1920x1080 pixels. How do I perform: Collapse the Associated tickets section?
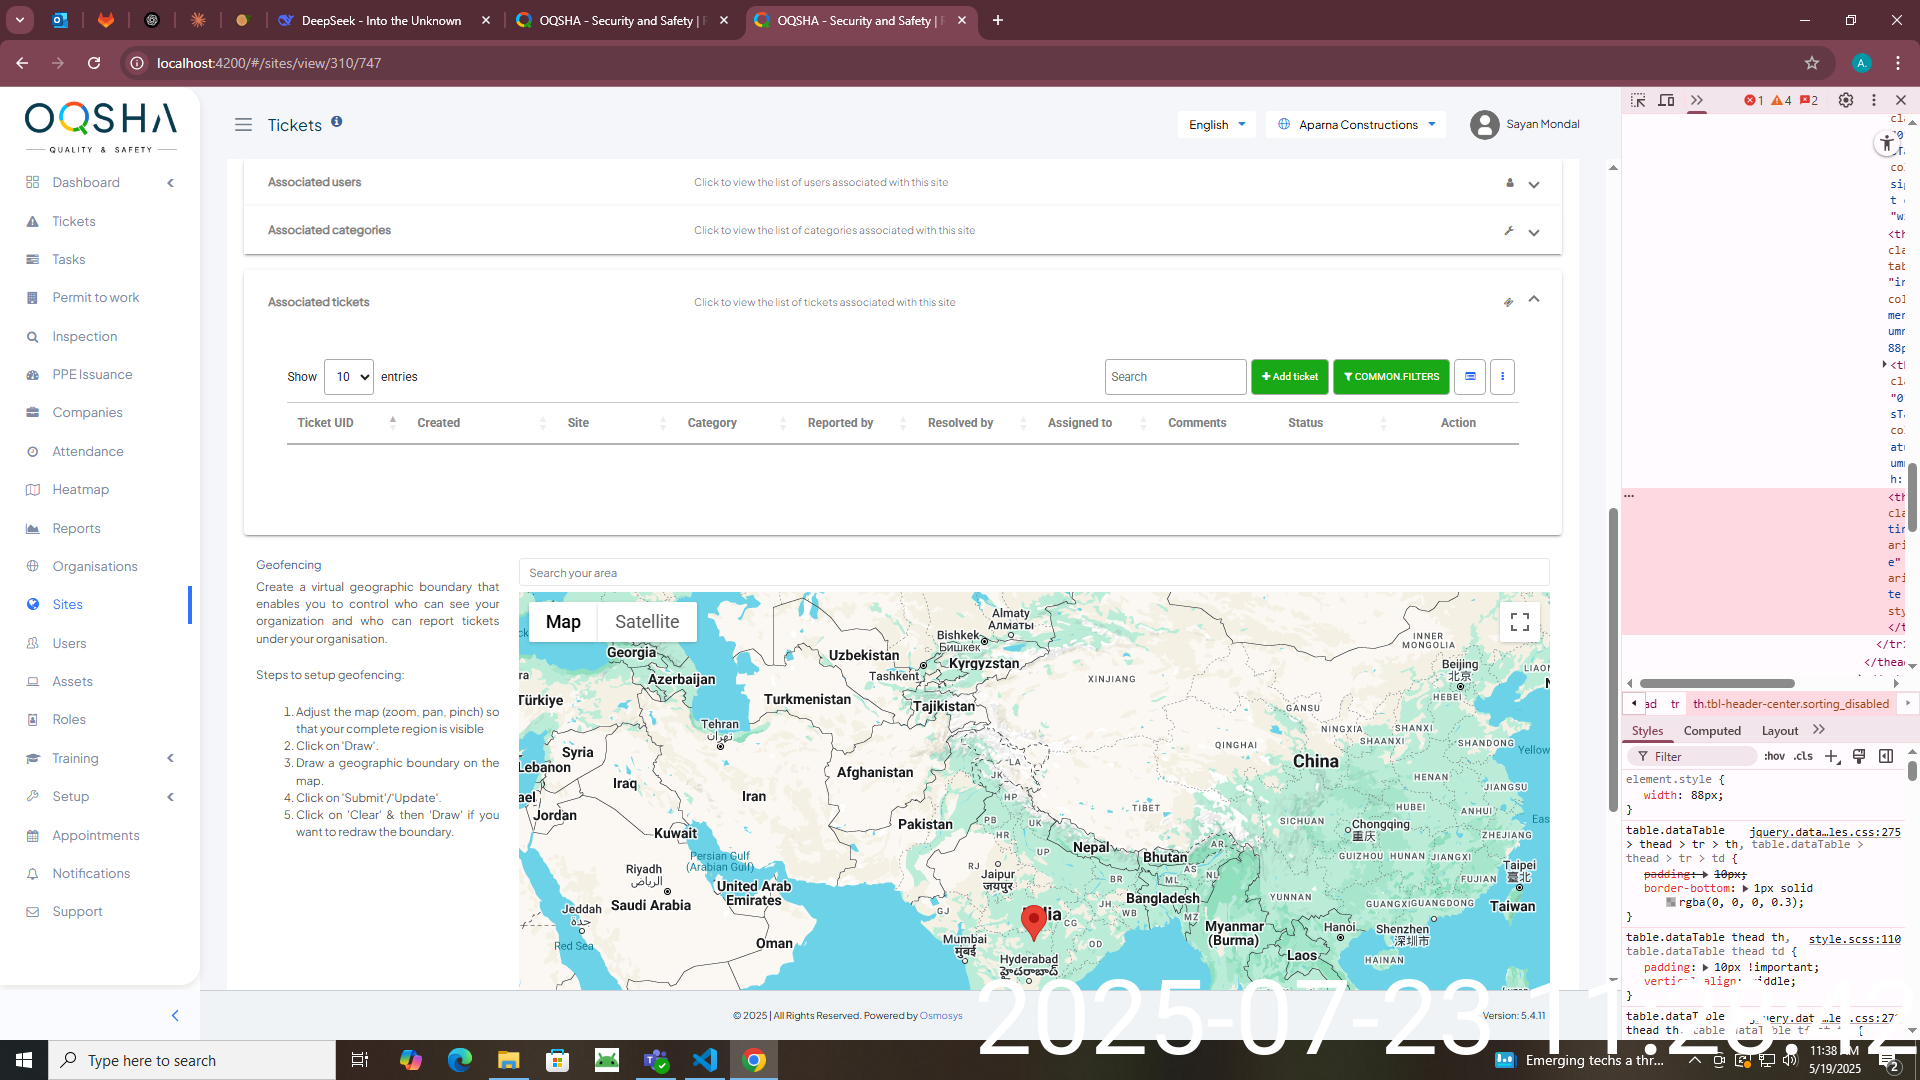tap(1533, 300)
